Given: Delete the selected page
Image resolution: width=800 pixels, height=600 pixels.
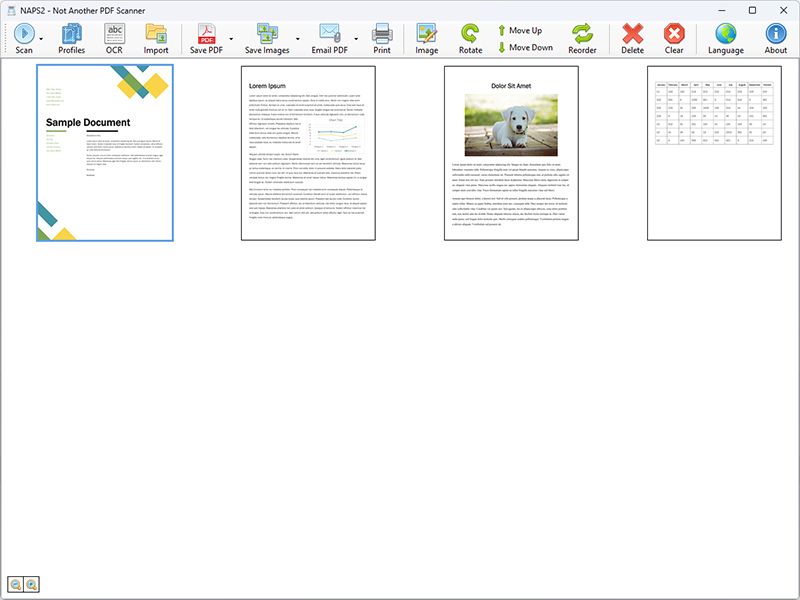Looking at the screenshot, I should (x=633, y=39).
